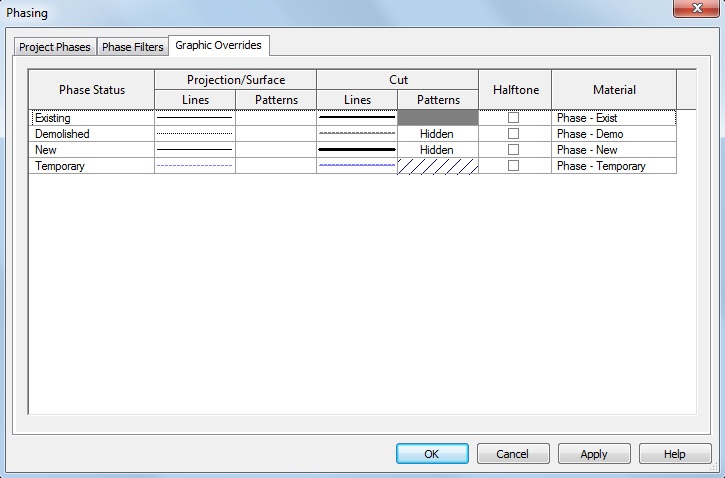Screen dimensions: 725x478
Task: Apply the graphic override changes
Action: (x=594, y=453)
